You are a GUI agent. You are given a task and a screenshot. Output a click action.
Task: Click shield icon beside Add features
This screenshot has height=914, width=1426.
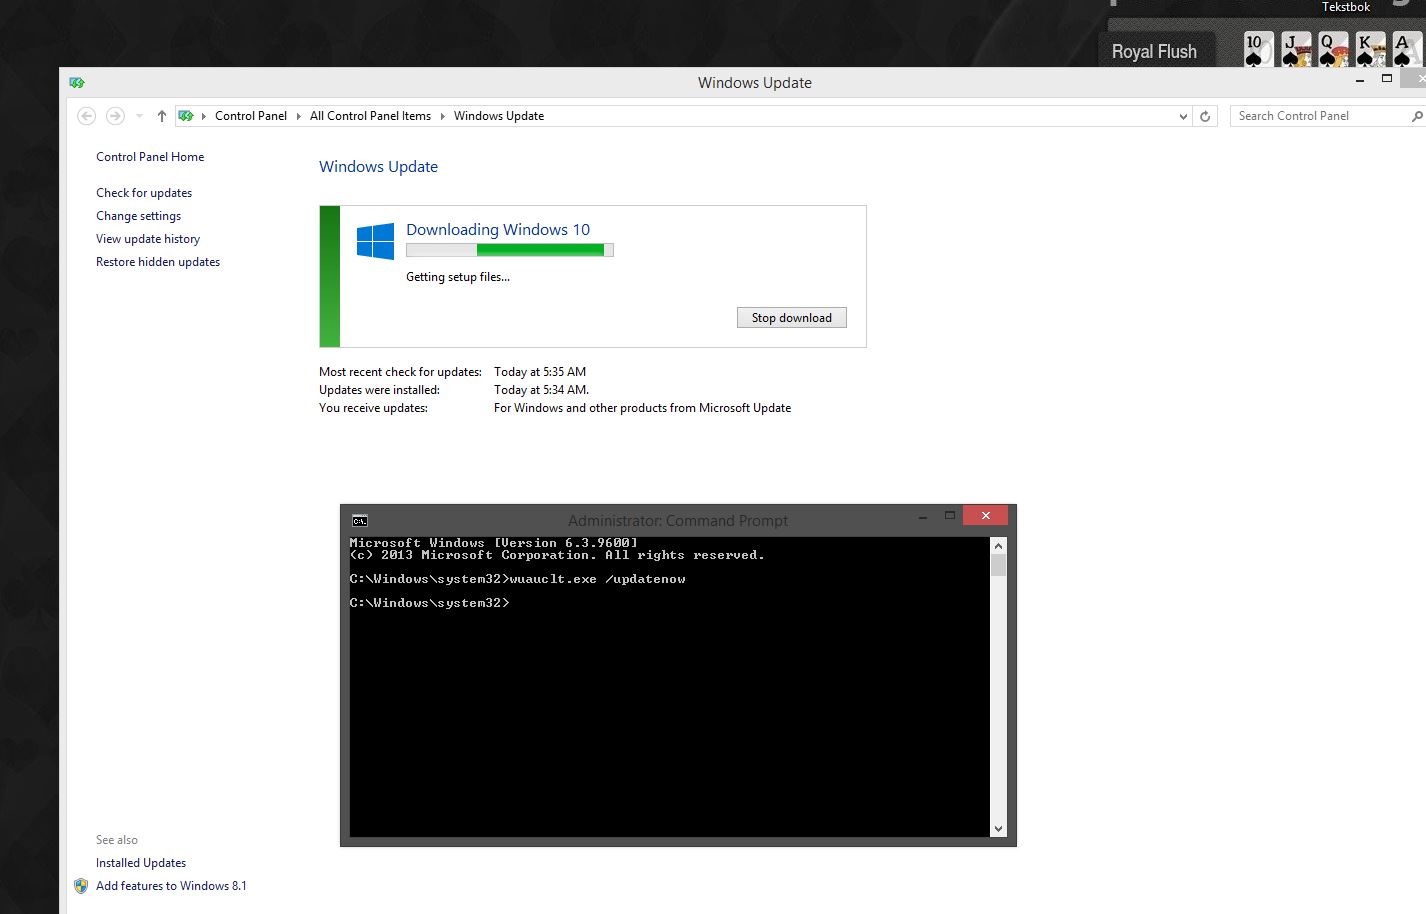point(81,886)
